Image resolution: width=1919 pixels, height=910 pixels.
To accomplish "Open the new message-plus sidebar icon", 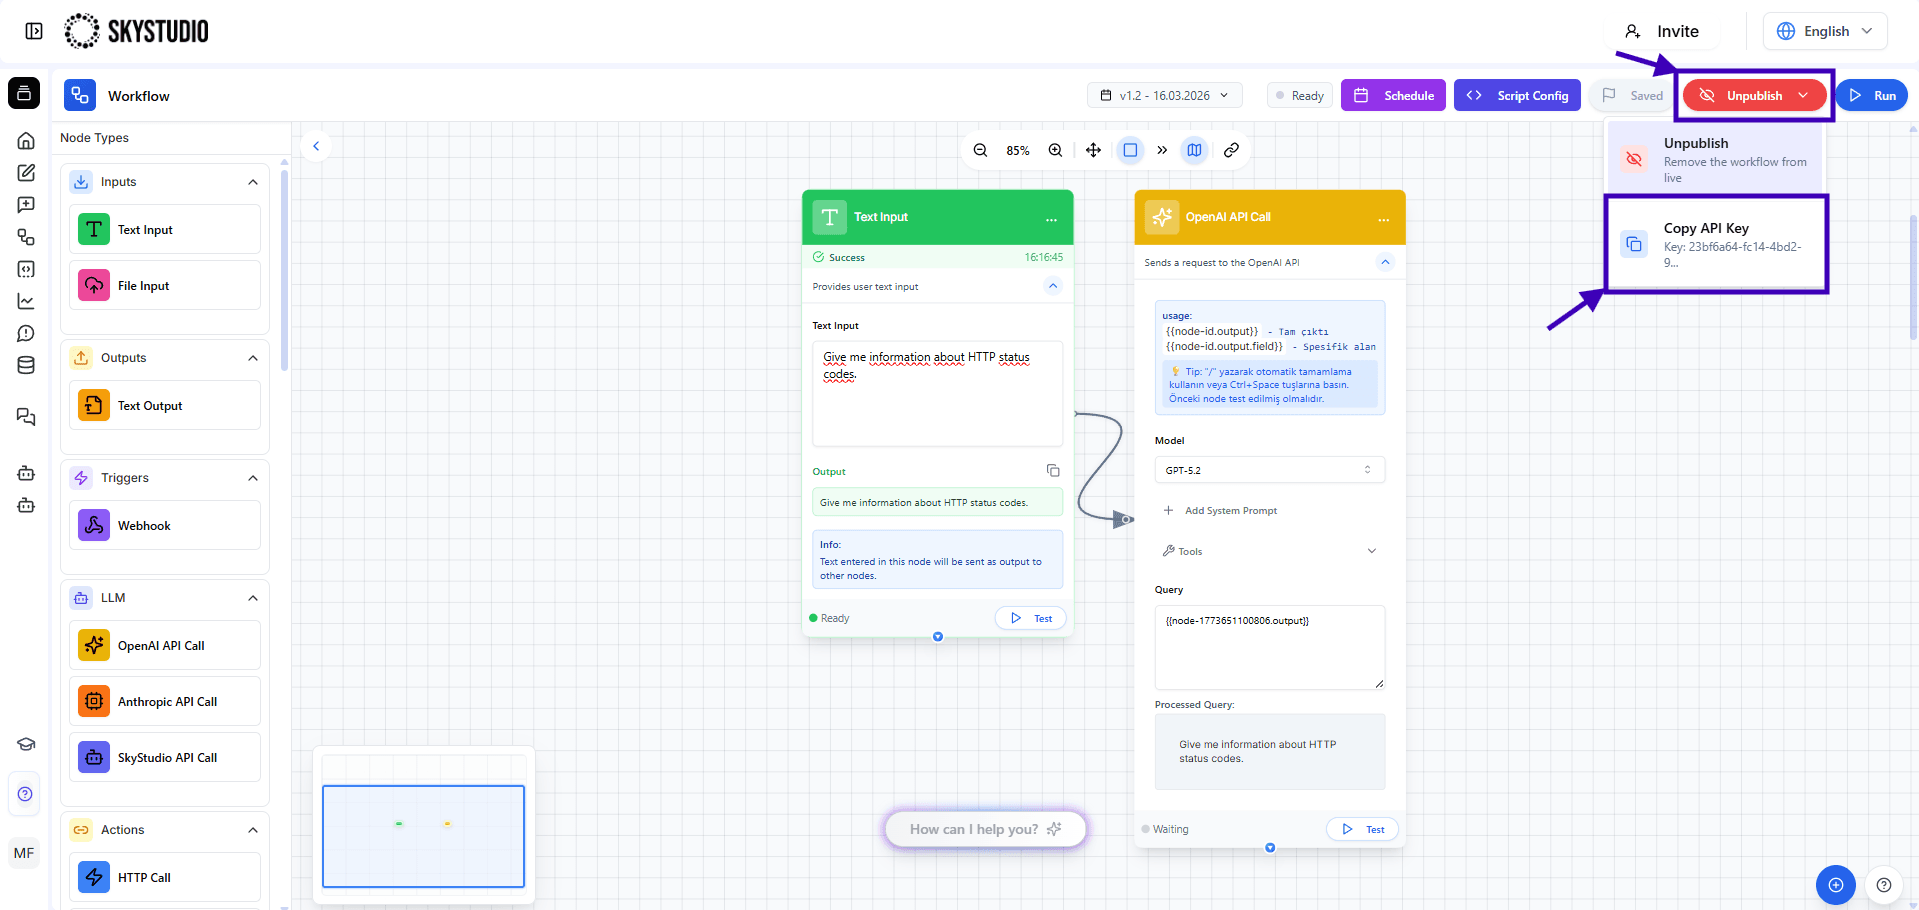I will (26, 205).
